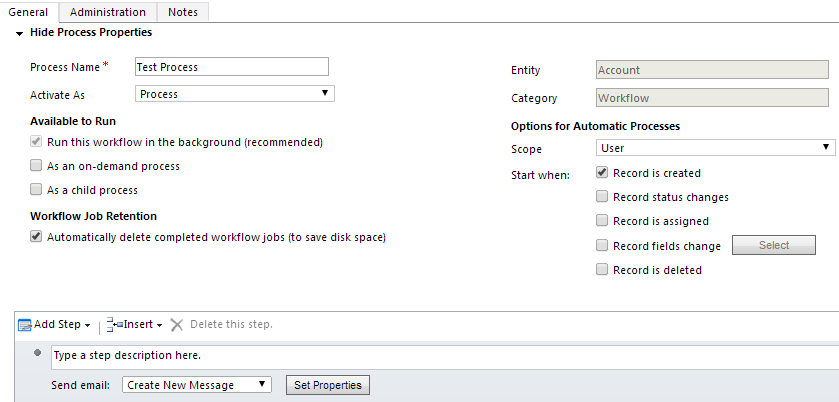Click the Insert step icon
The height and width of the screenshot is (402, 839).
pyautogui.click(x=115, y=325)
